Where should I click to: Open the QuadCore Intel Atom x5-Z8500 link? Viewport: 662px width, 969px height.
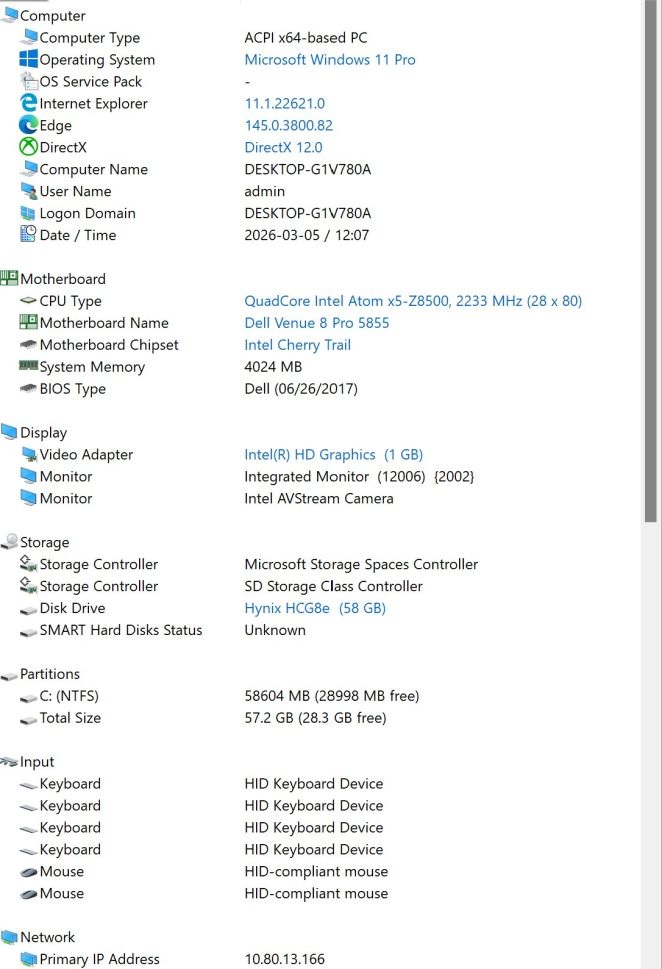coord(412,301)
